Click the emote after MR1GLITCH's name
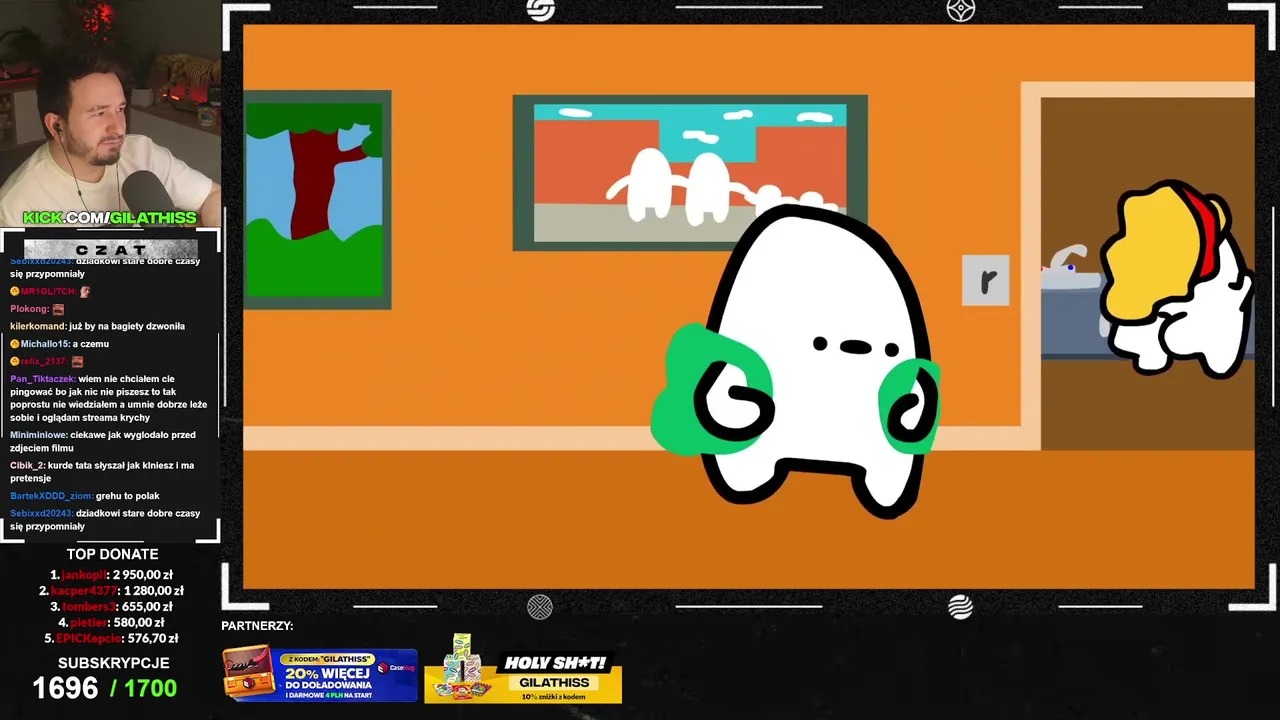This screenshot has height=720, width=1280. (85, 291)
